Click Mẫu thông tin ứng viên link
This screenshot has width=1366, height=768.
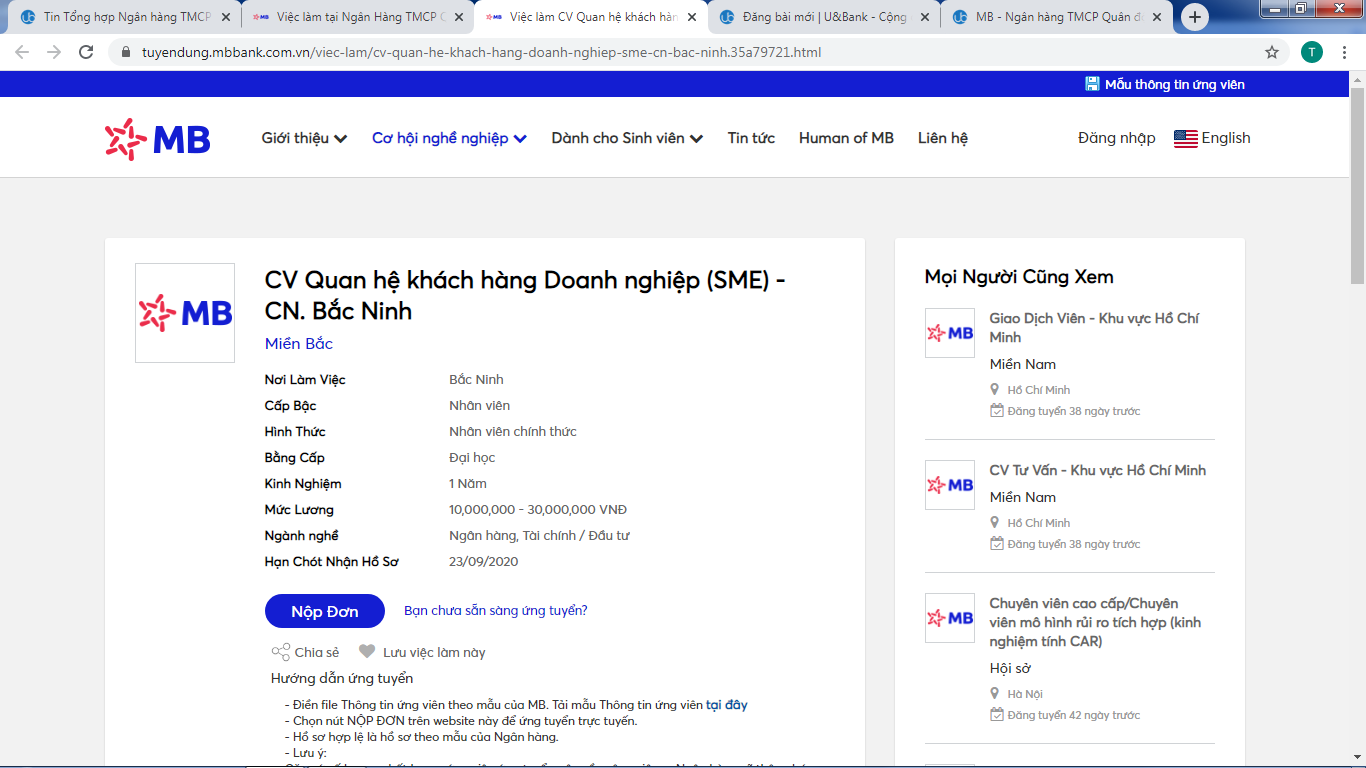point(1175,84)
